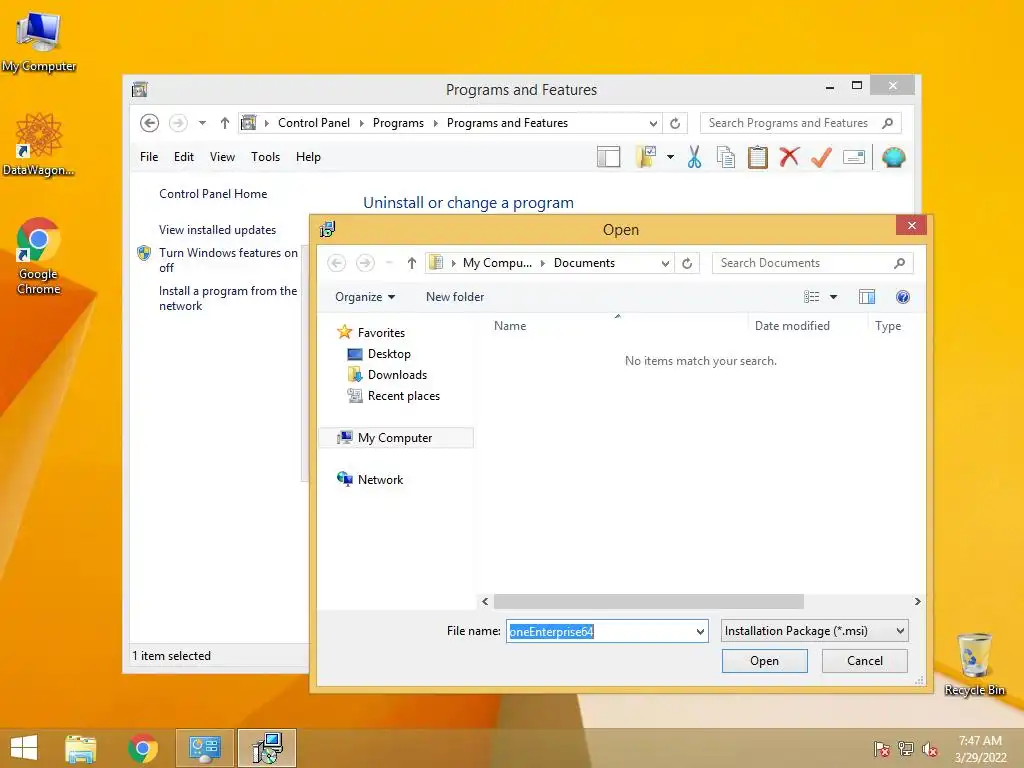Toggle the navigation pane layout icon in toolbar
The image size is (1024, 768).
(x=608, y=157)
